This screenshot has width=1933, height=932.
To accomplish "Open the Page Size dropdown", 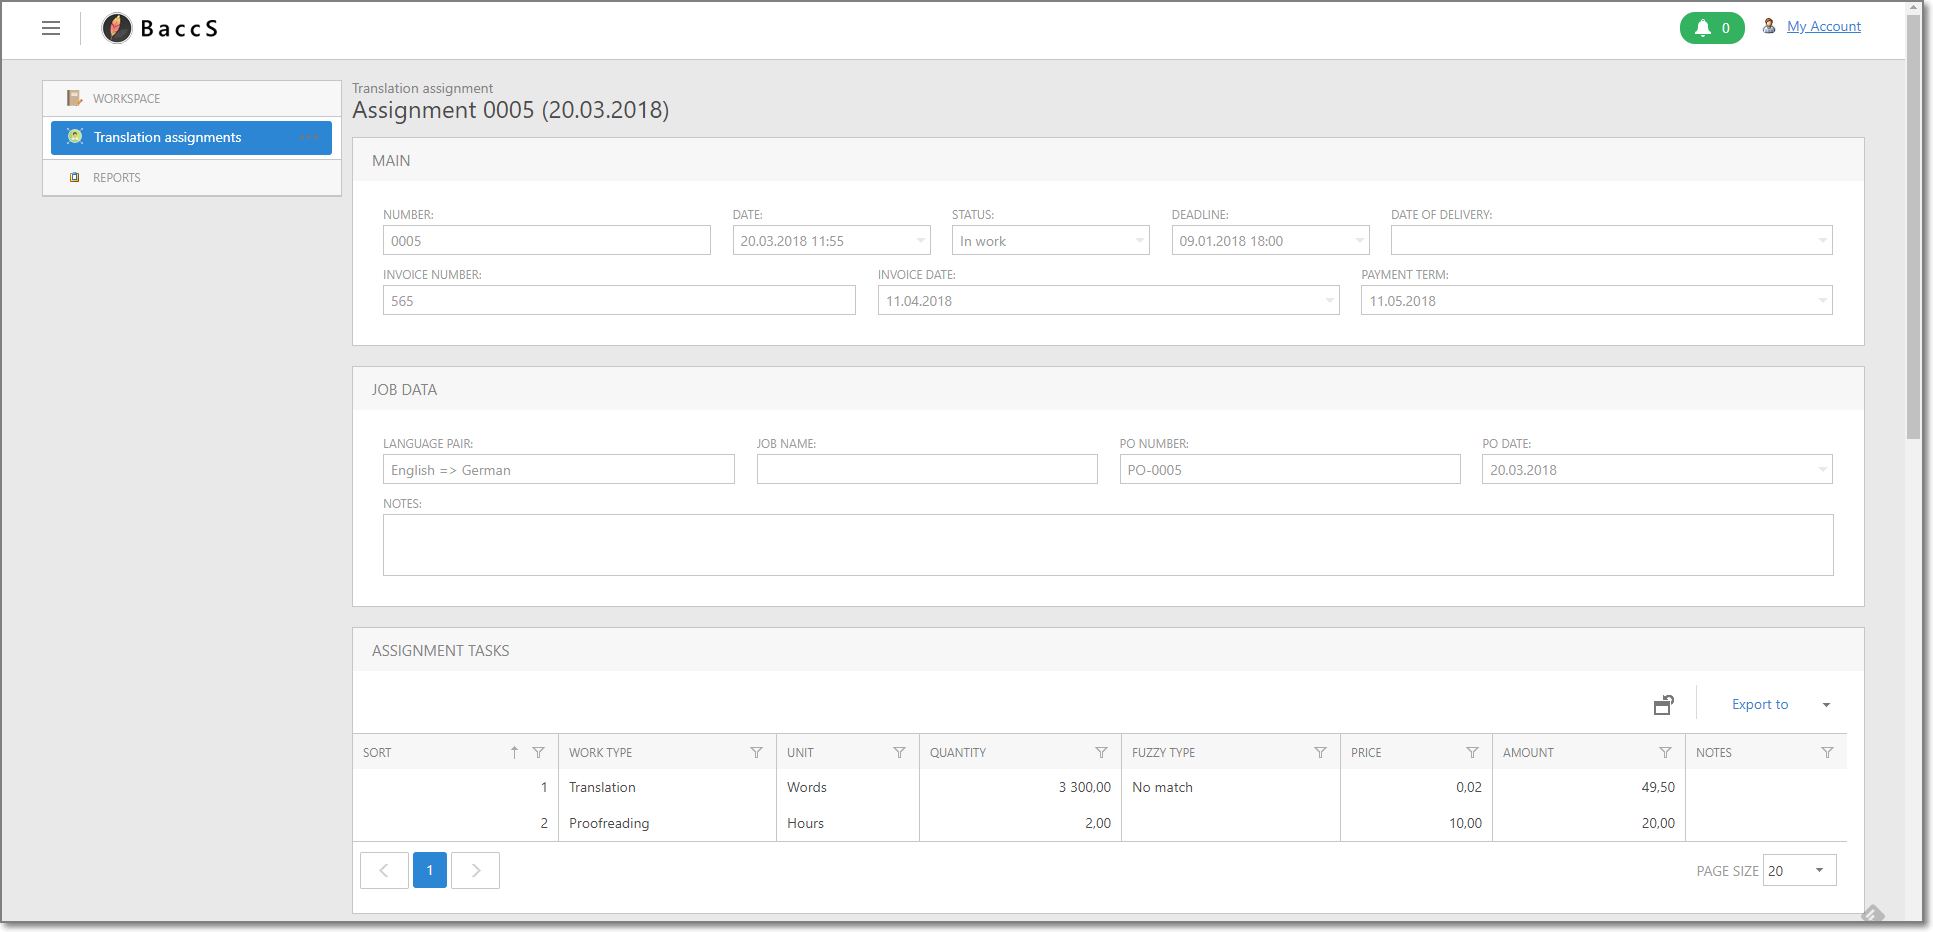I will (x=1800, y=870).
